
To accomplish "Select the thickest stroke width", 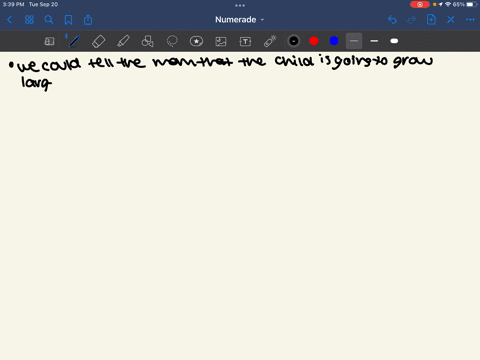I will (x=394, y=41).
